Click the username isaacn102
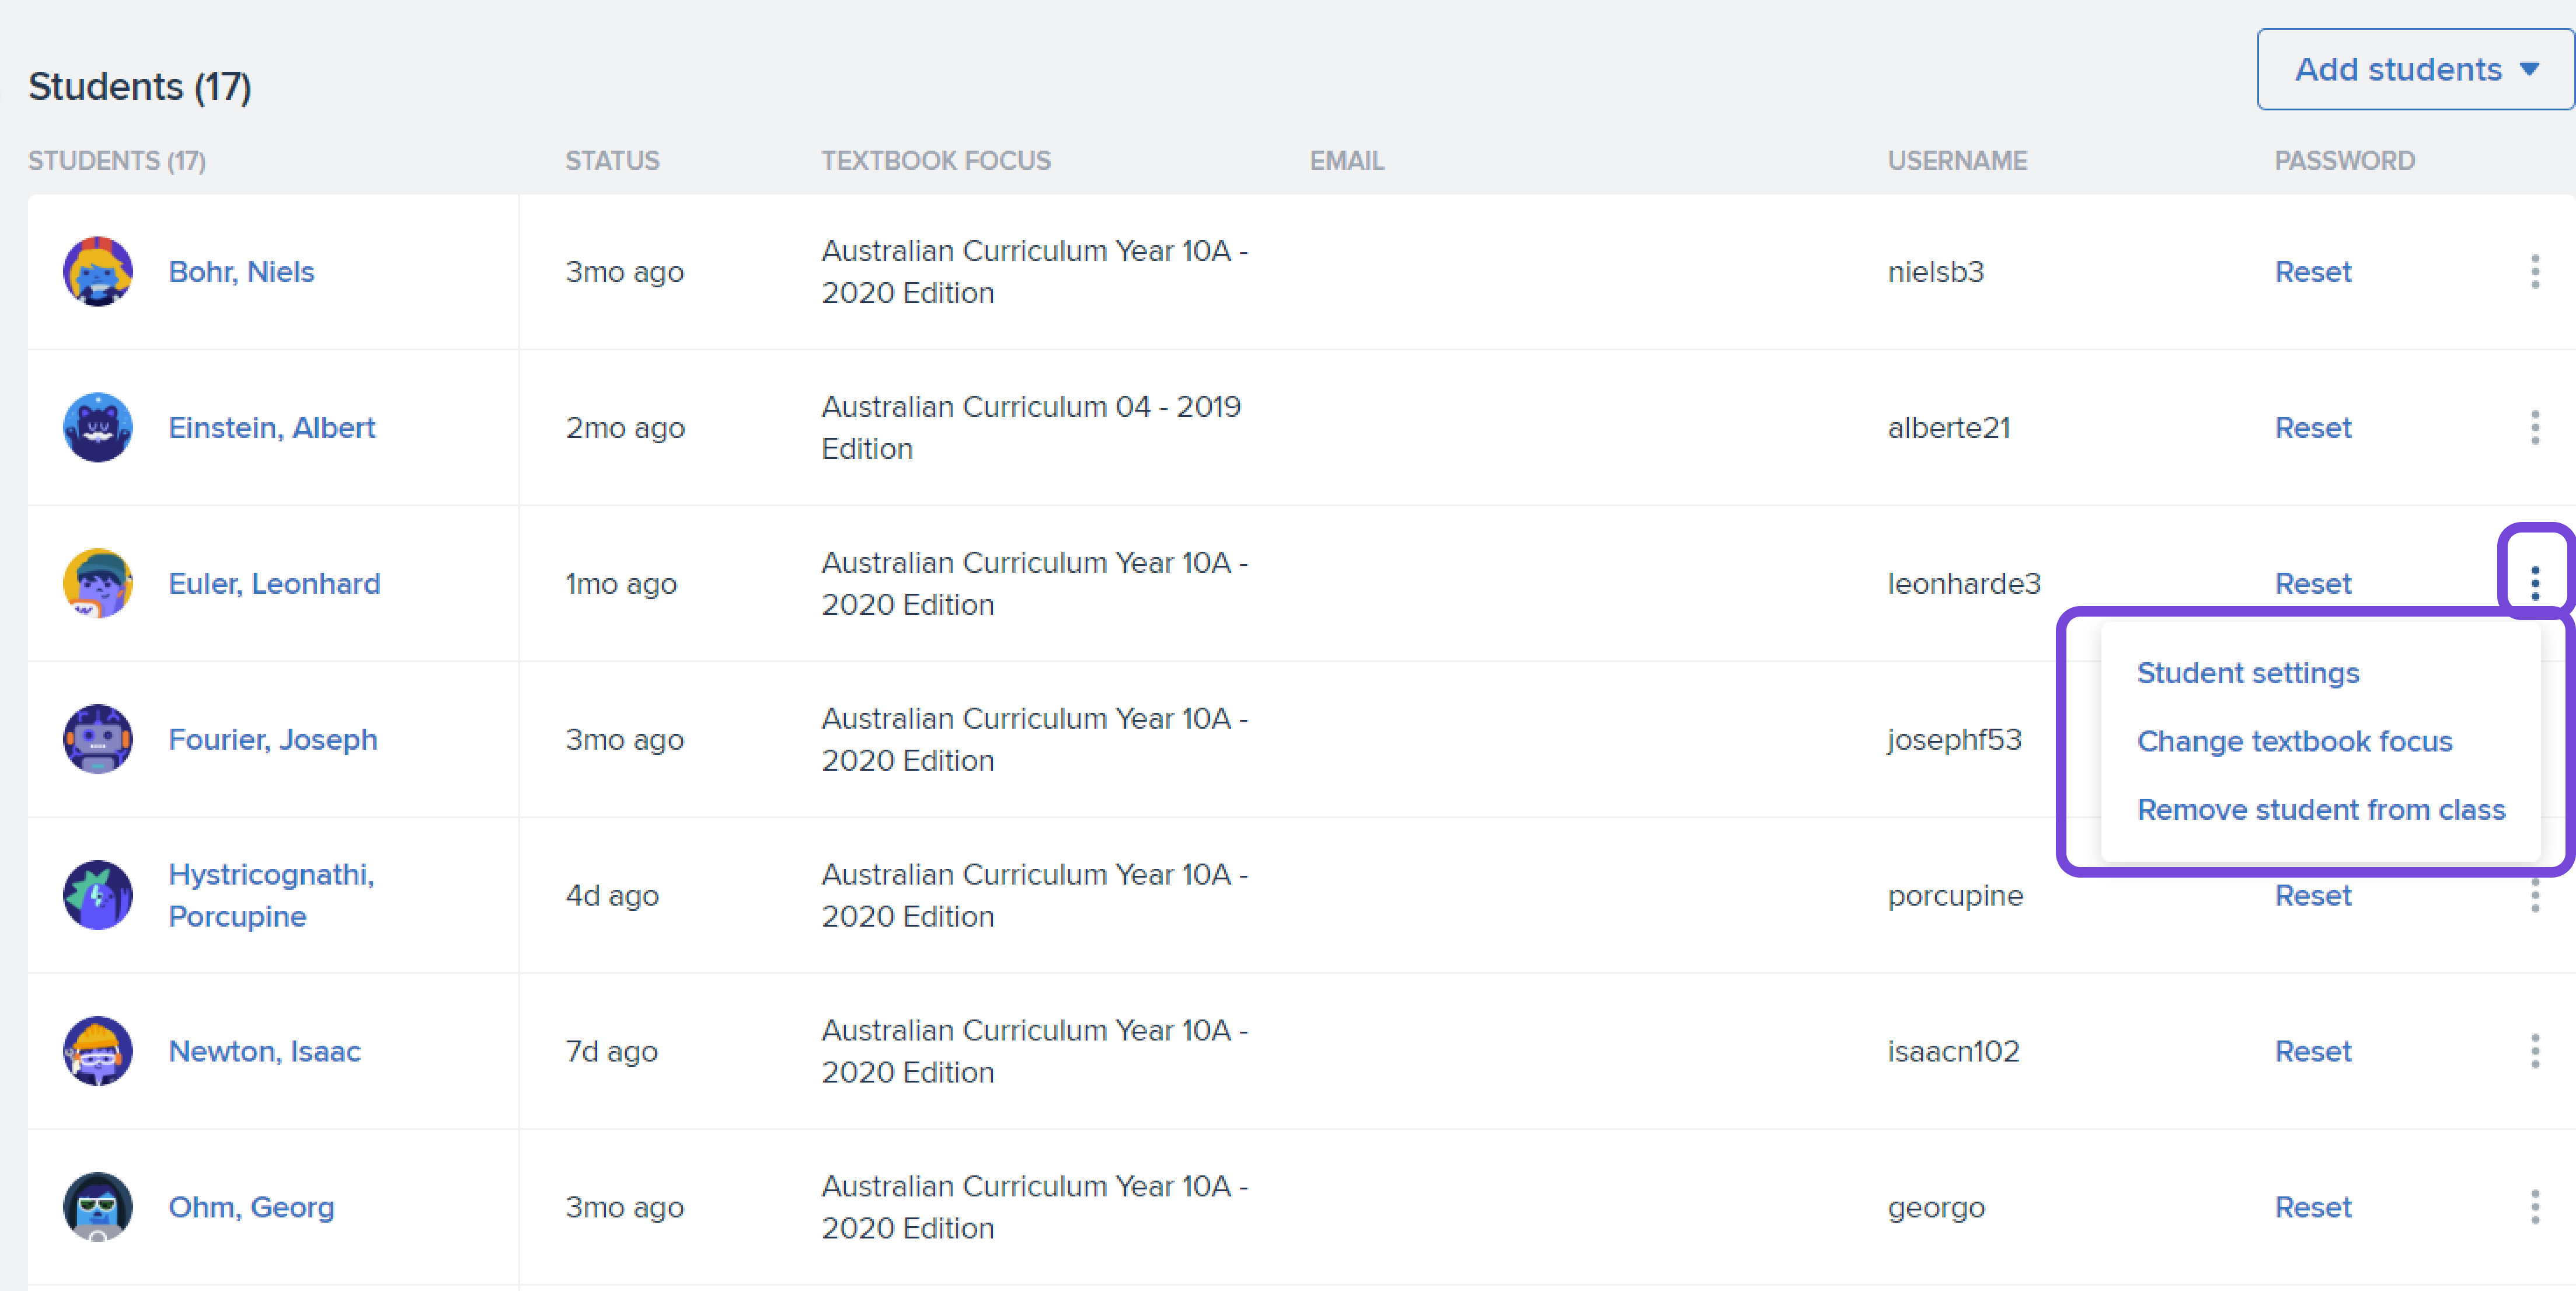2576x1291 pixels. coord(1954,1051)
